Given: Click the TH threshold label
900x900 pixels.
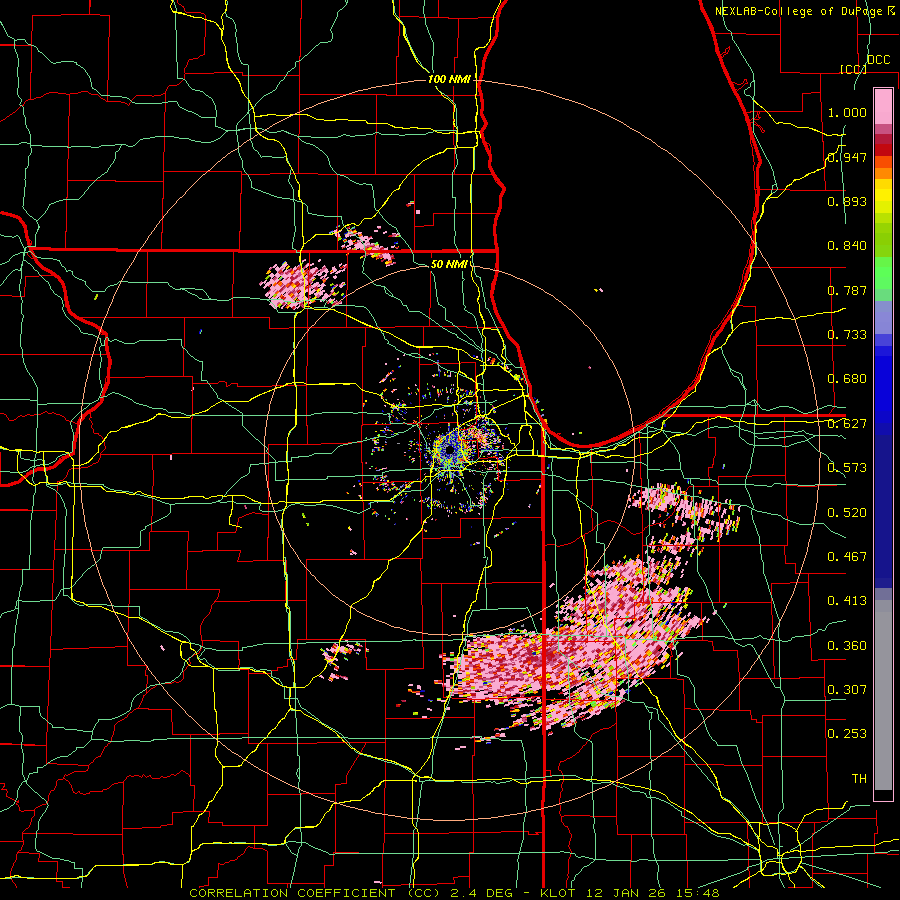Looking at the screenshot, I should pyautogui.click(x=859, y=779).
